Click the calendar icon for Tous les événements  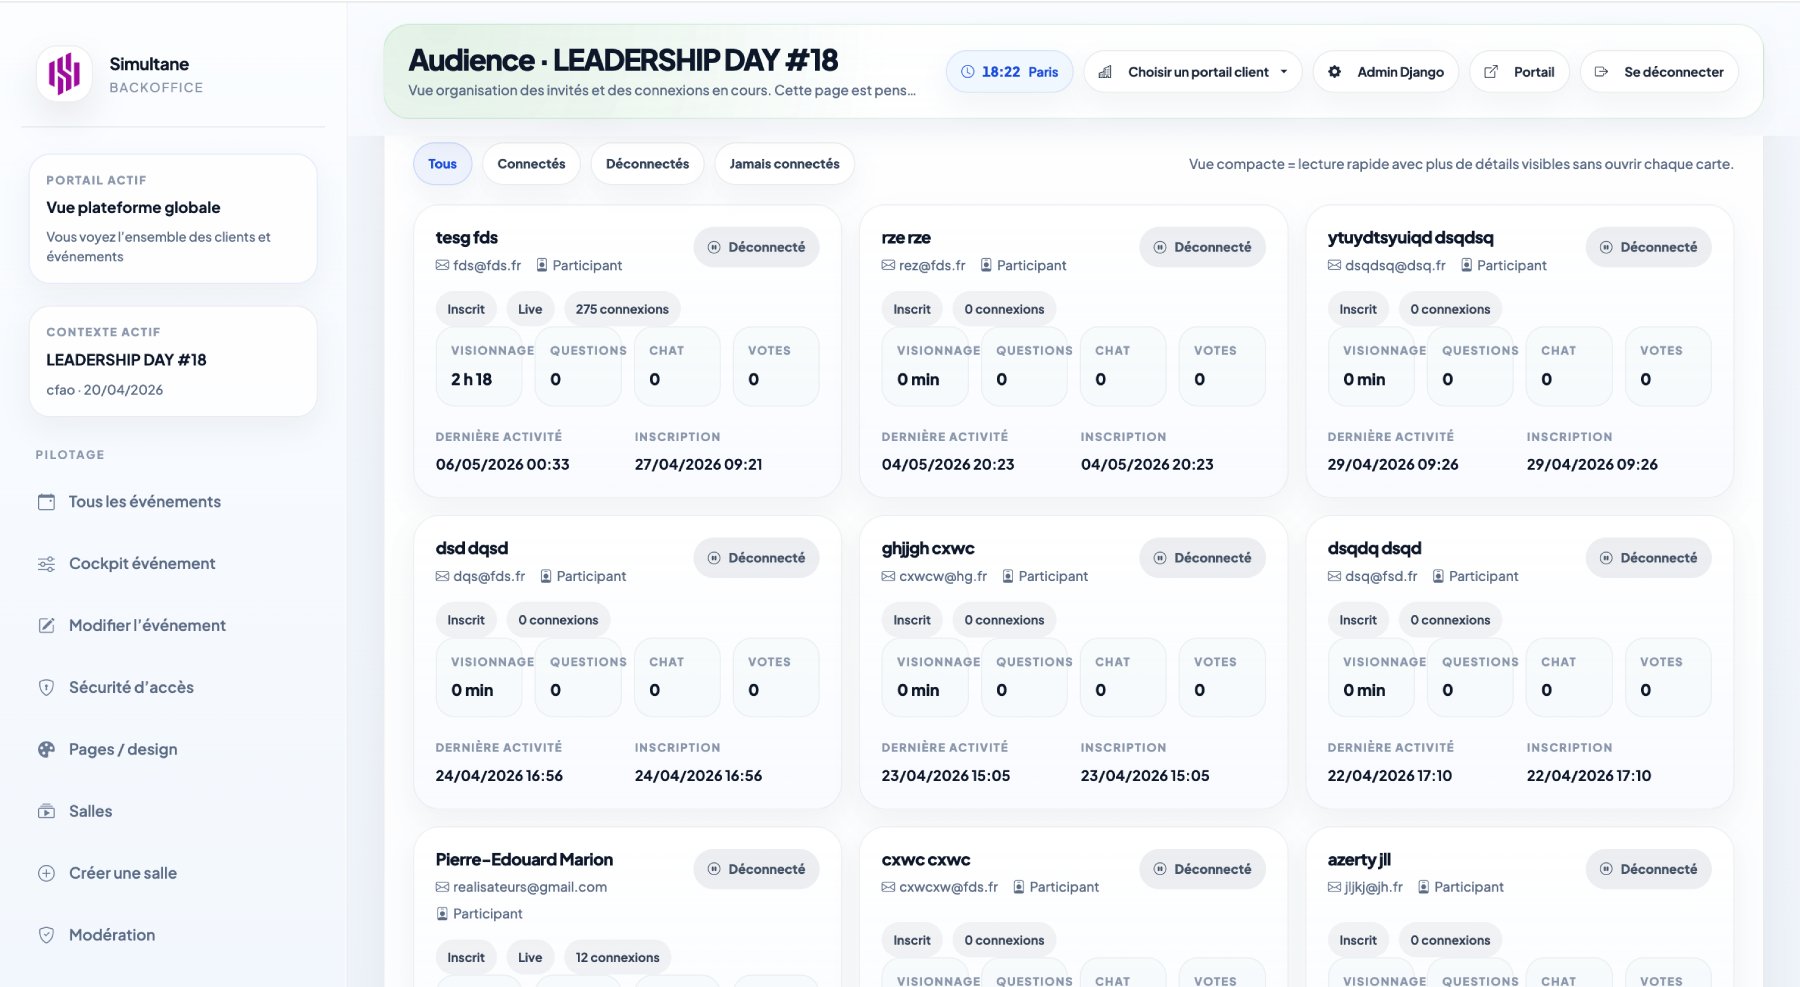coord(46,502)
